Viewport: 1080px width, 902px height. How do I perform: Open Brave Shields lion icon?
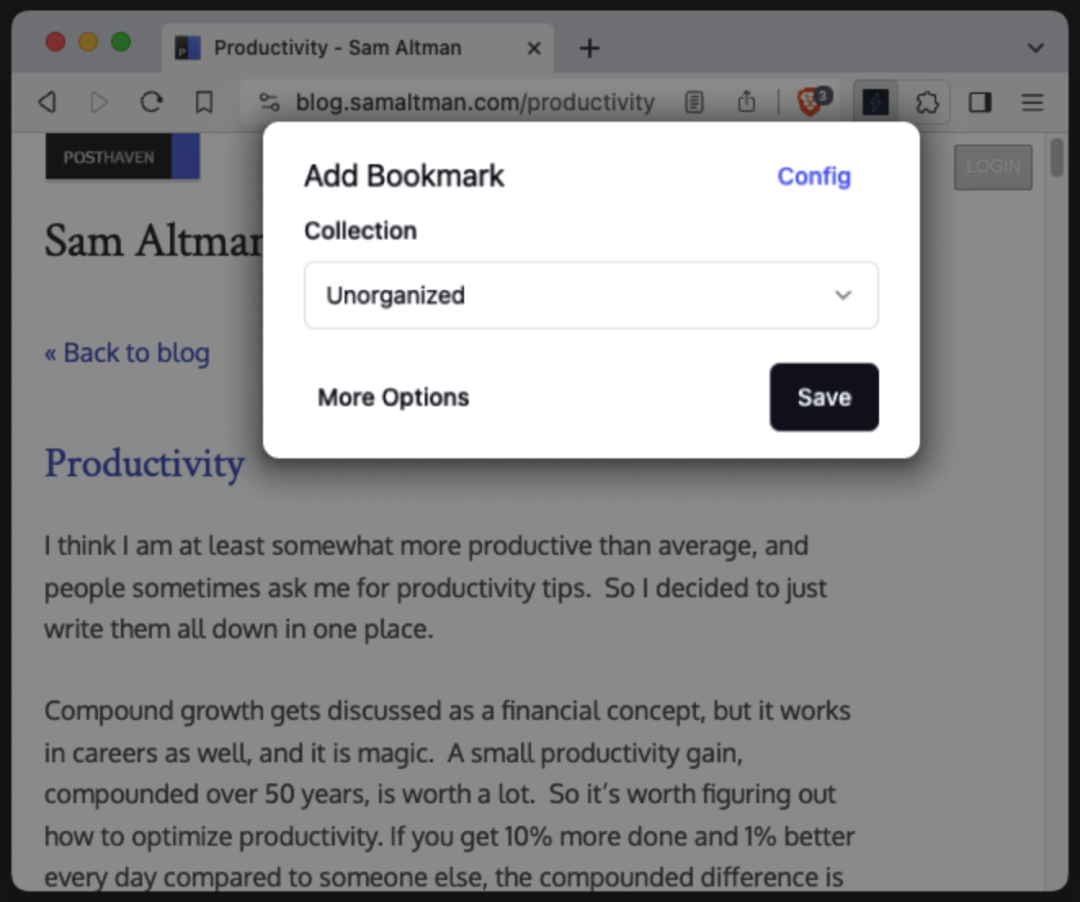(x=810, y=102)
